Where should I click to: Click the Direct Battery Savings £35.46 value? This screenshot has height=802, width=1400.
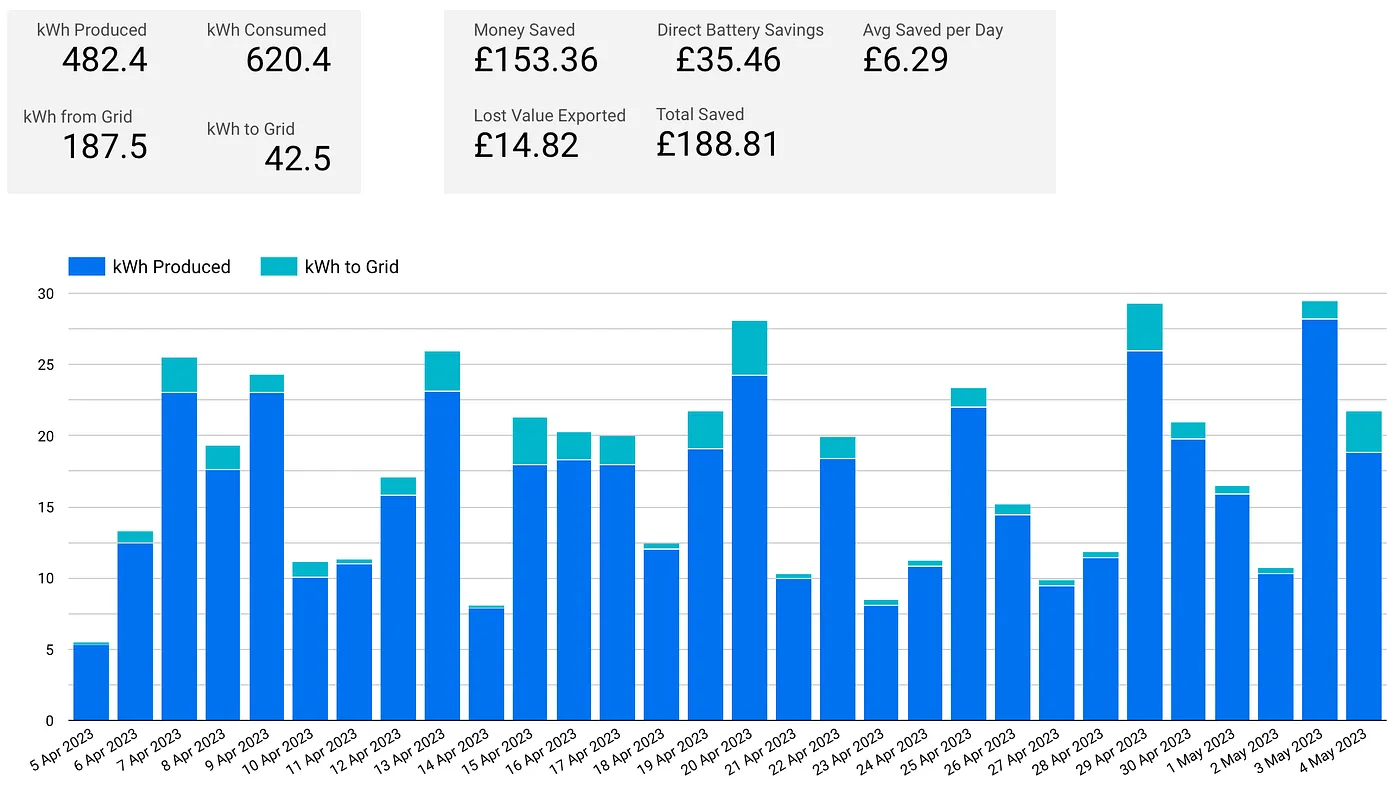click(x=728, y=60)
